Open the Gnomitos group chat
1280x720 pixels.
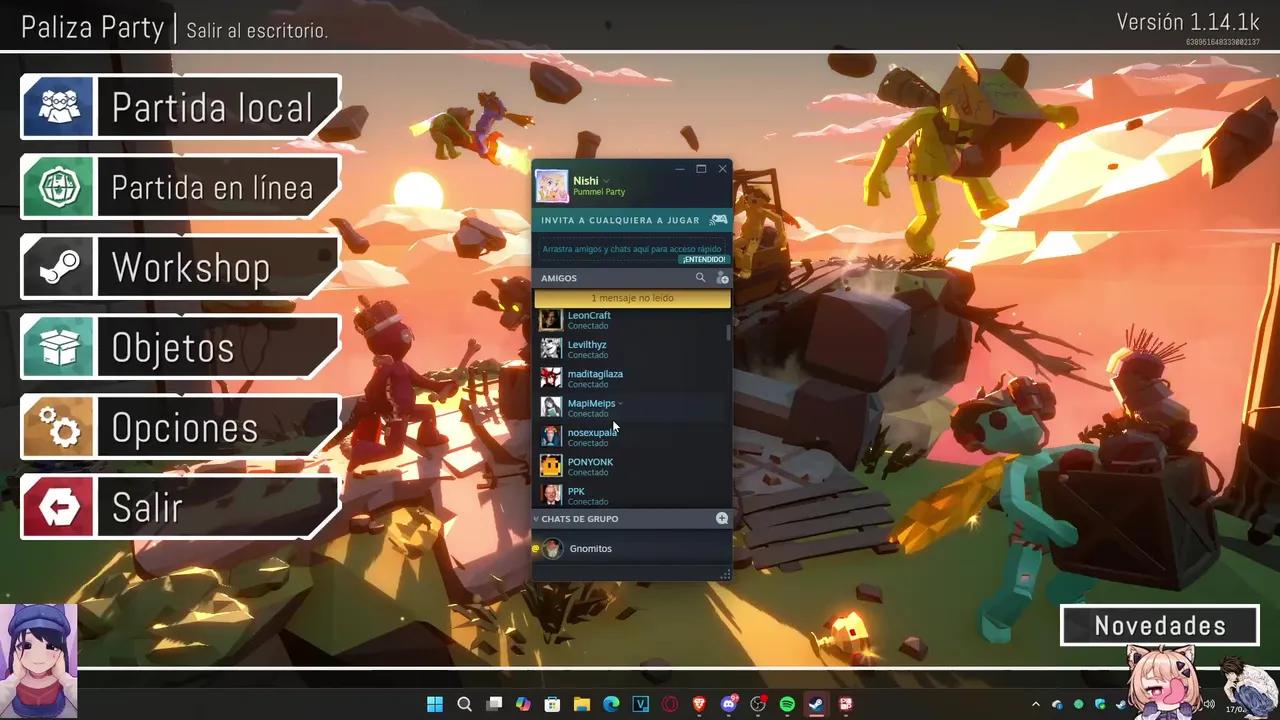click(x=632, y=548)
